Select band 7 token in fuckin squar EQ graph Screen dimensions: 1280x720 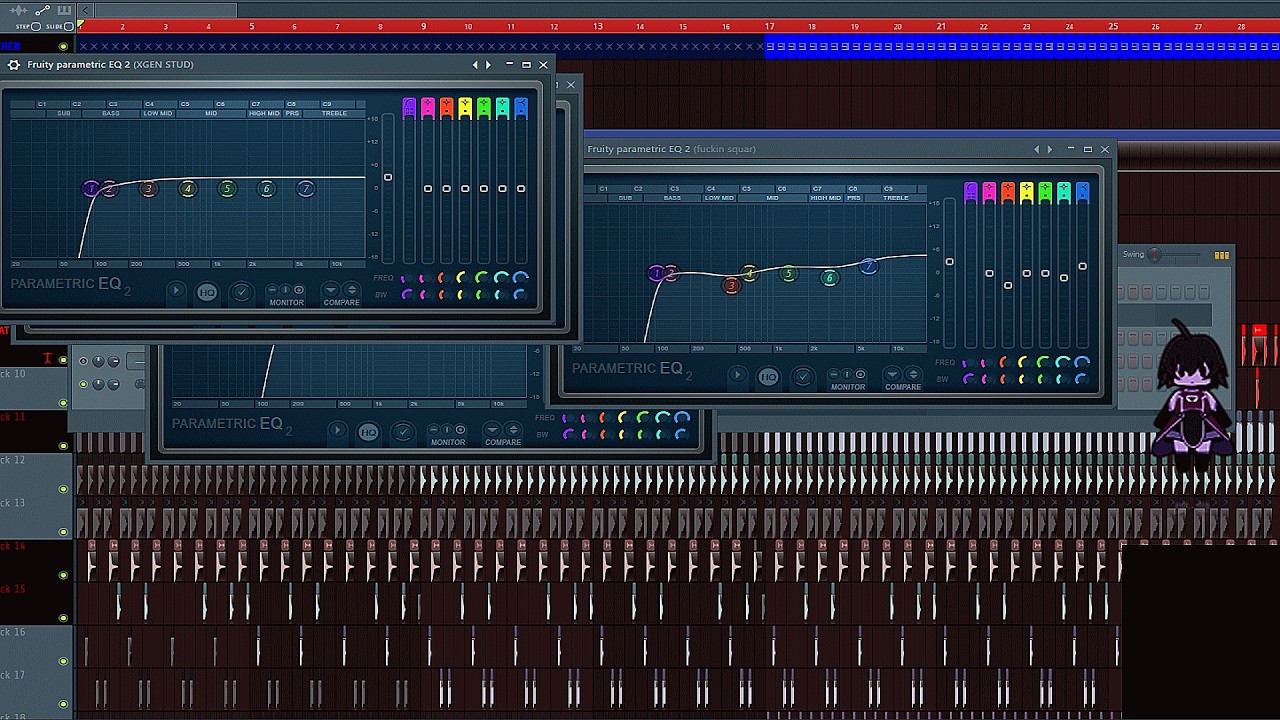868,266
